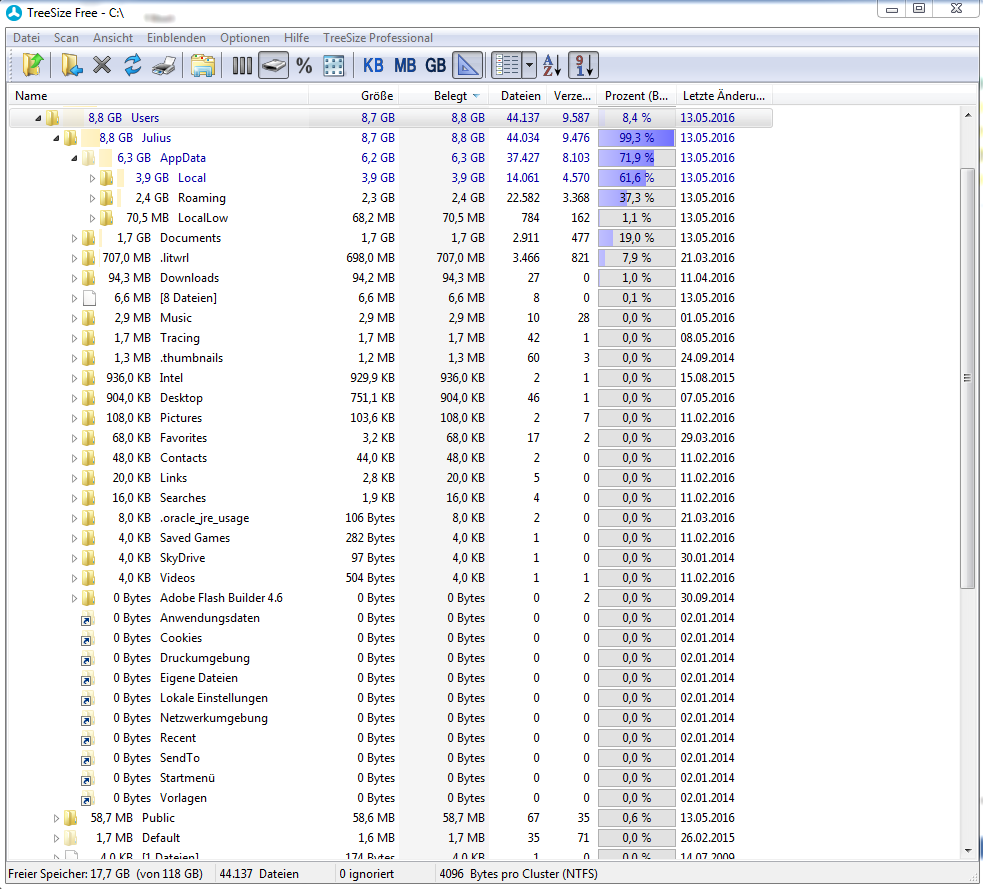Sort by the Letzte Änderung column header
The image size is (983, 889).
pos(723,96)
